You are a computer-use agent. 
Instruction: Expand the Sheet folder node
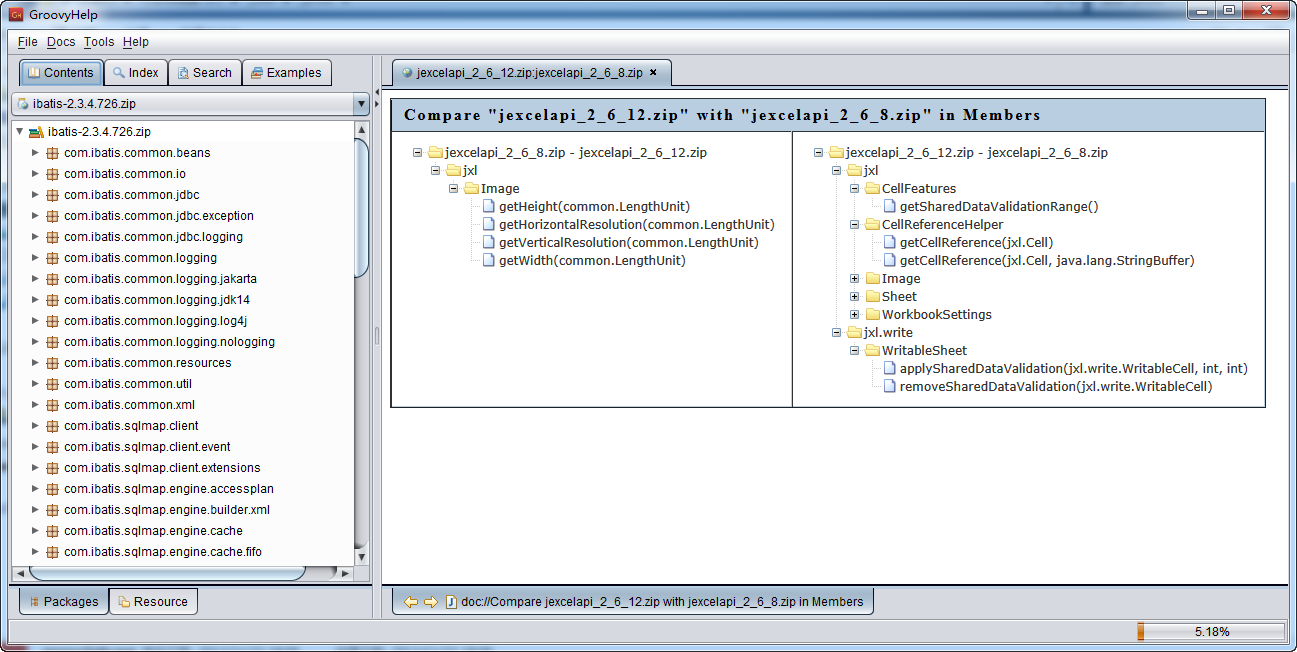click(854, 297)
